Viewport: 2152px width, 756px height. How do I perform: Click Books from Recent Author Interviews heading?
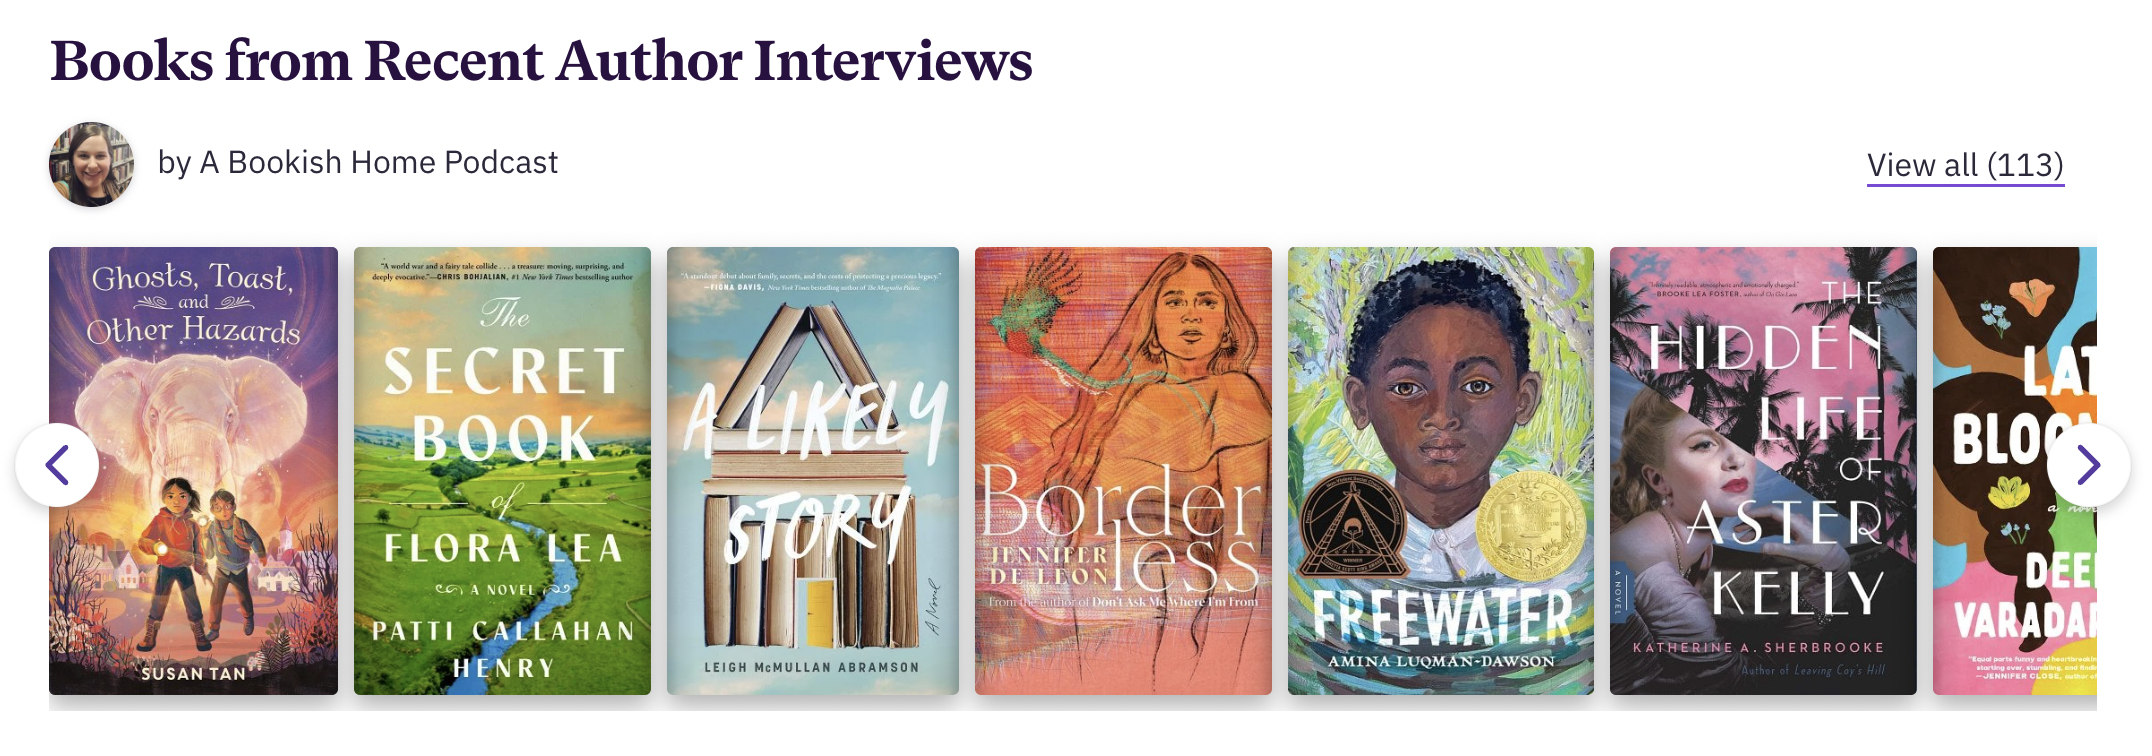(541, 61)
